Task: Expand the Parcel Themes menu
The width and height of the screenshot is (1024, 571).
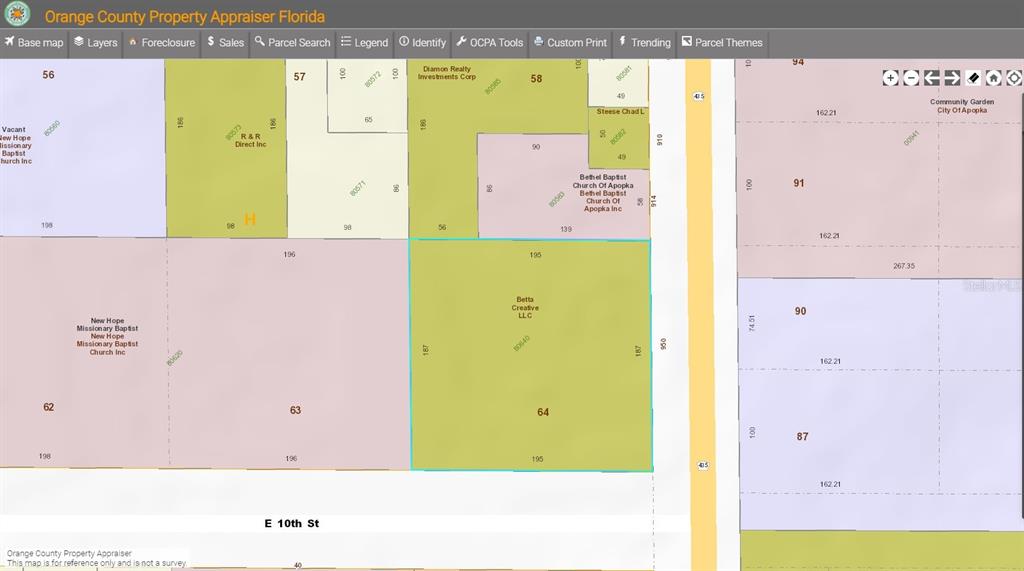Action: [721, 43]
